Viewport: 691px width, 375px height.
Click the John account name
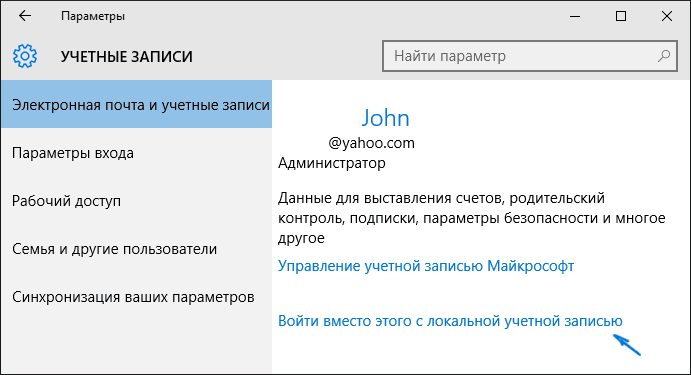[386, 118]
